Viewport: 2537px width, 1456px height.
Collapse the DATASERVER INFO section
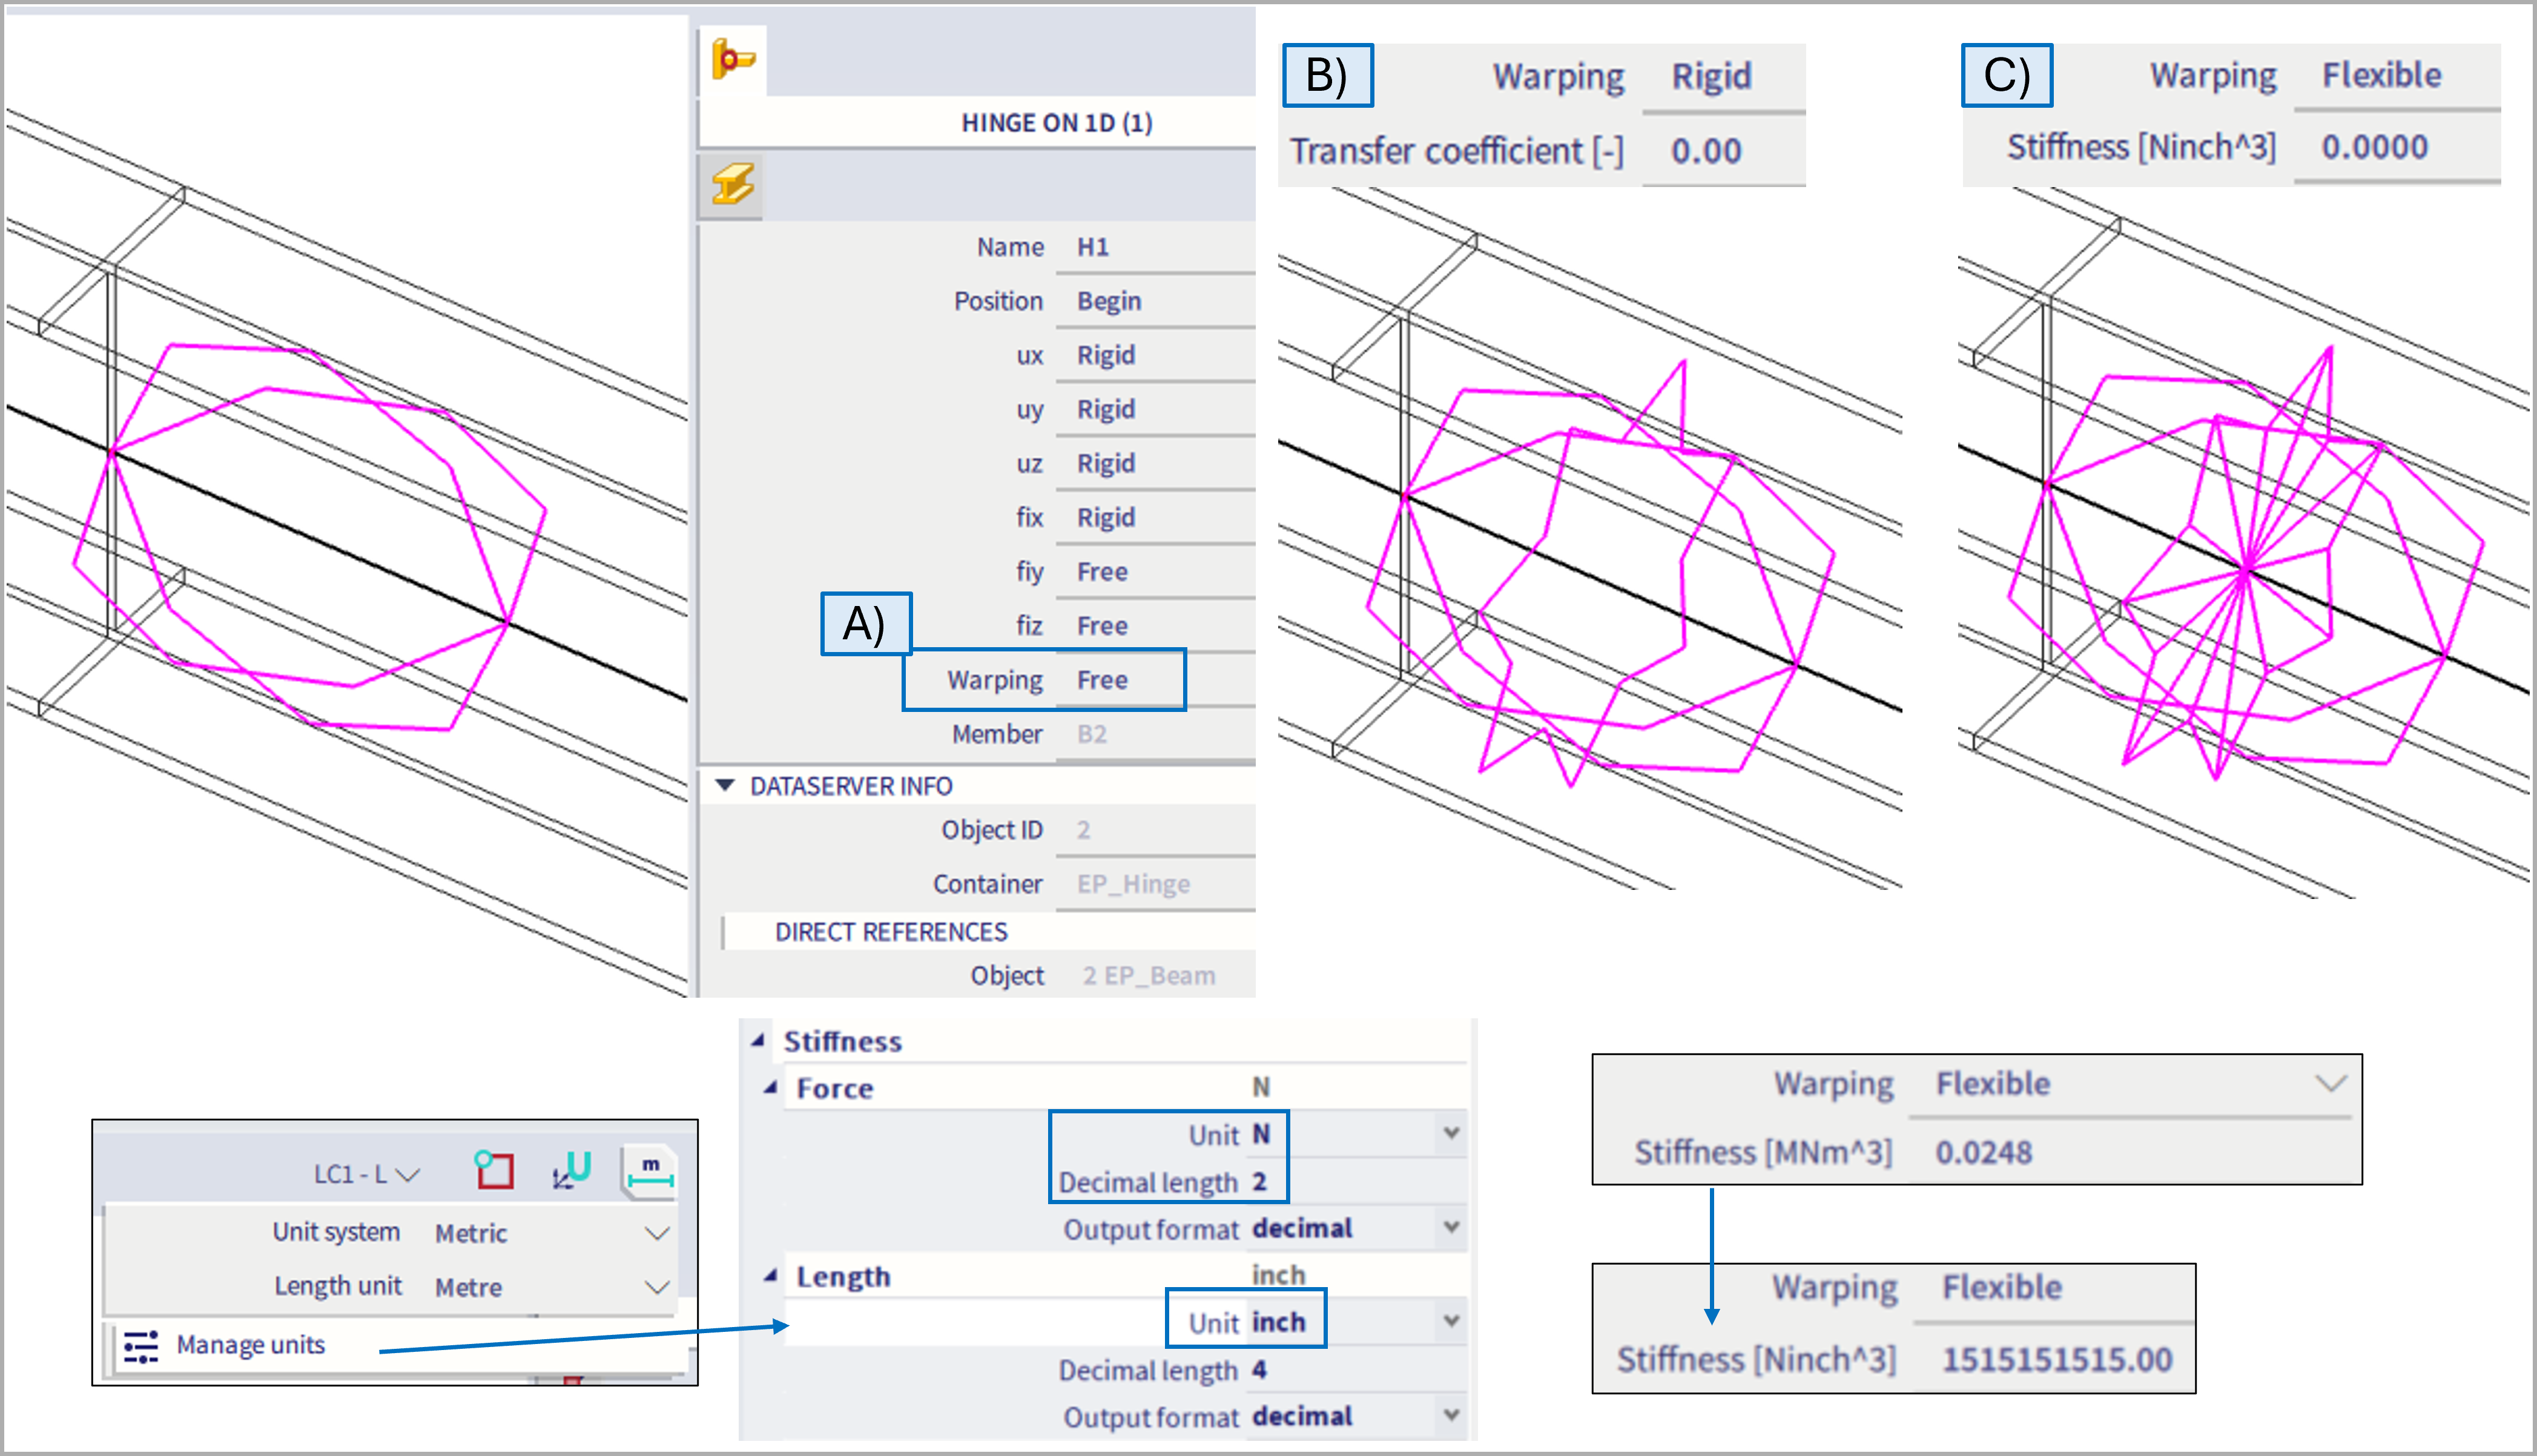click(x=726, y=786)
